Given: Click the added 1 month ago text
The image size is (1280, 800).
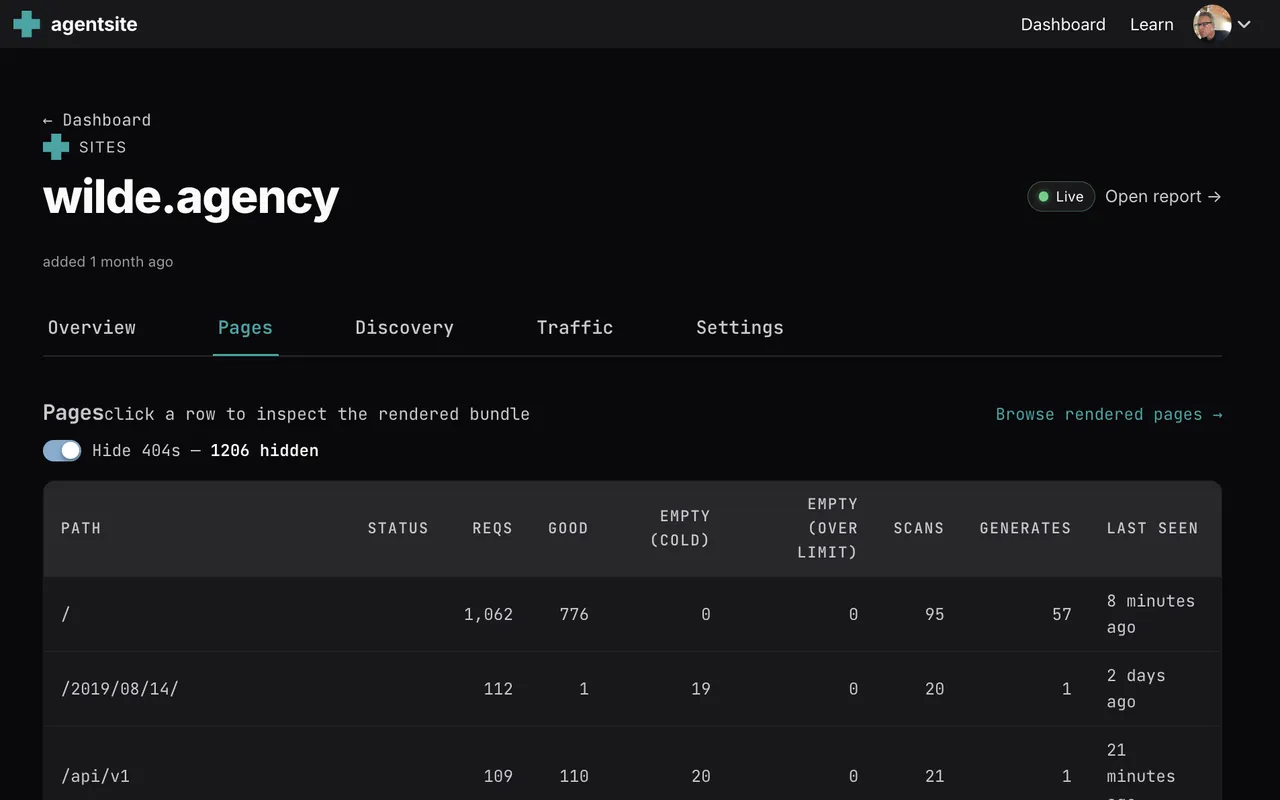Looking at the screenshot, I should coord(108,262).
